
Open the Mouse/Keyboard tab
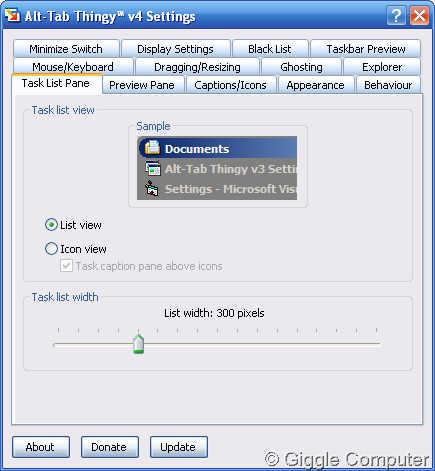point(73,67)
